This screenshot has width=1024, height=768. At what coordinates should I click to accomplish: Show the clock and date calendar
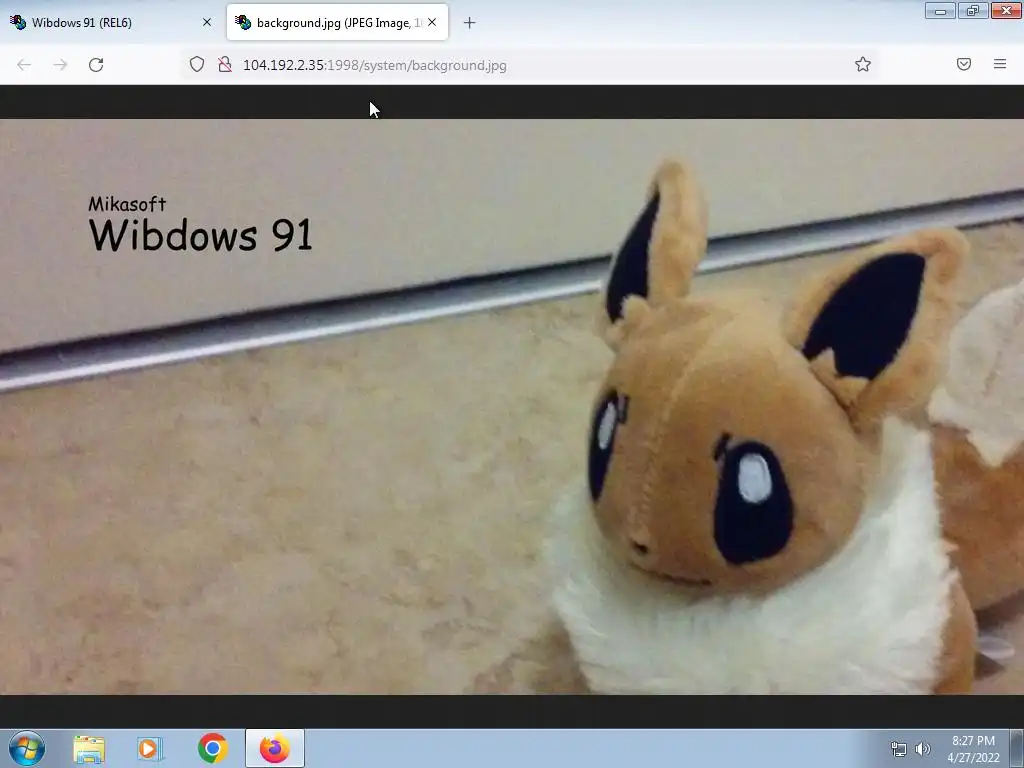973,749
